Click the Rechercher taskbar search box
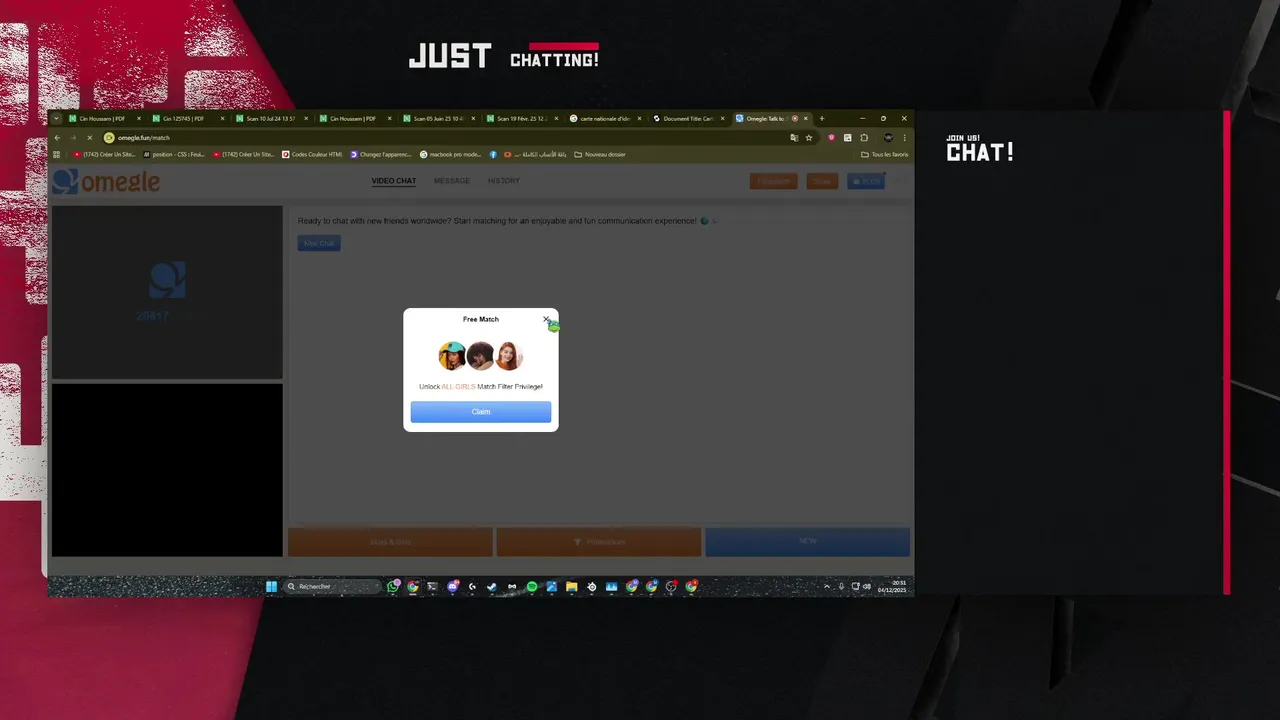This screenshot has width=1280, height=720. pos(332,586)
